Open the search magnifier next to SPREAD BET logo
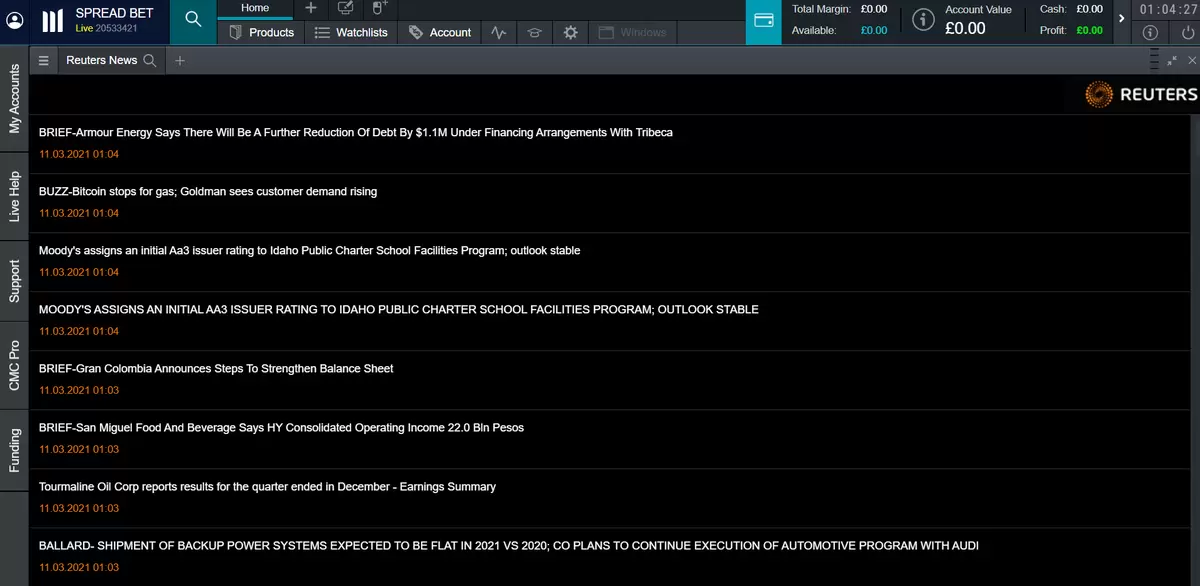 click(x=193, y=19)
